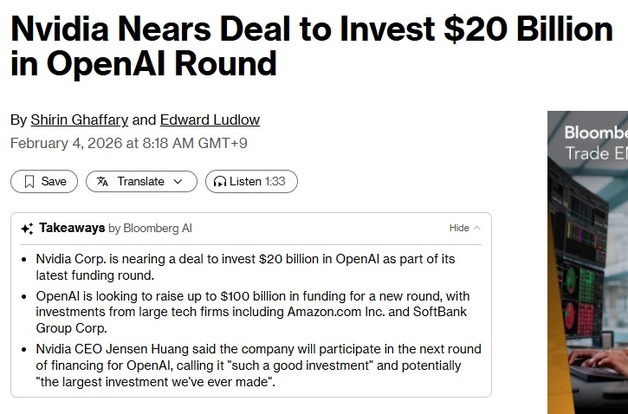Click third takeaway quoting Jensen Huang
Image resolution: width=628 pixels, height=414 pixels.
pos(258,366)
